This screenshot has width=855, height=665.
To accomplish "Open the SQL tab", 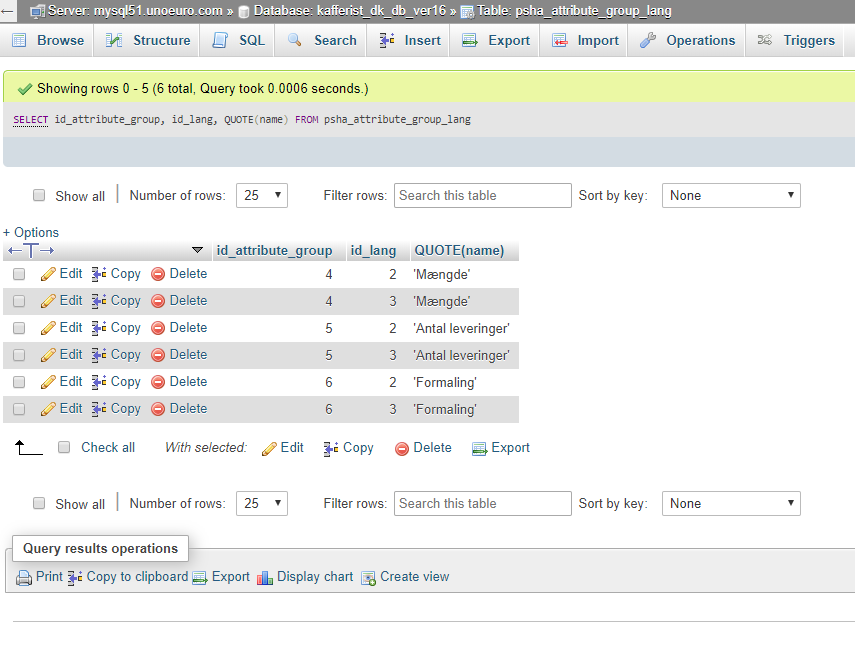I will [238, 40].
